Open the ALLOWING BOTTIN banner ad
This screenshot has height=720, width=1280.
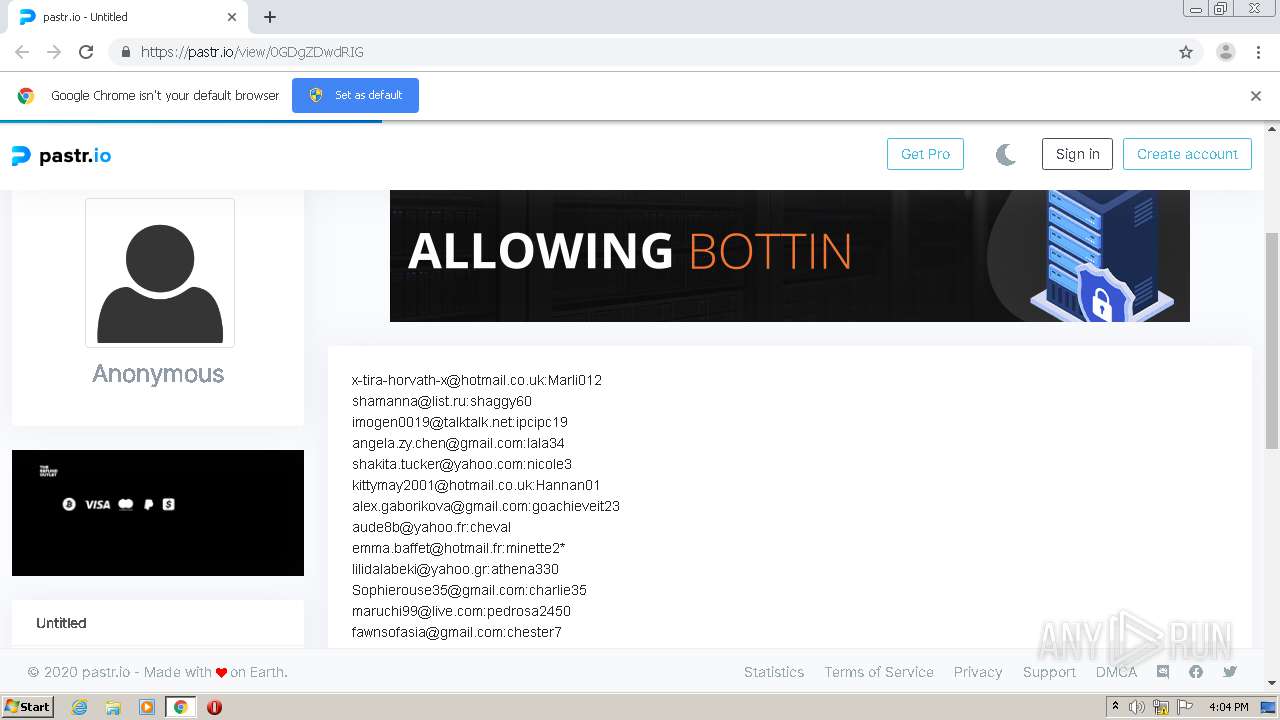click(x=790, y=256)
